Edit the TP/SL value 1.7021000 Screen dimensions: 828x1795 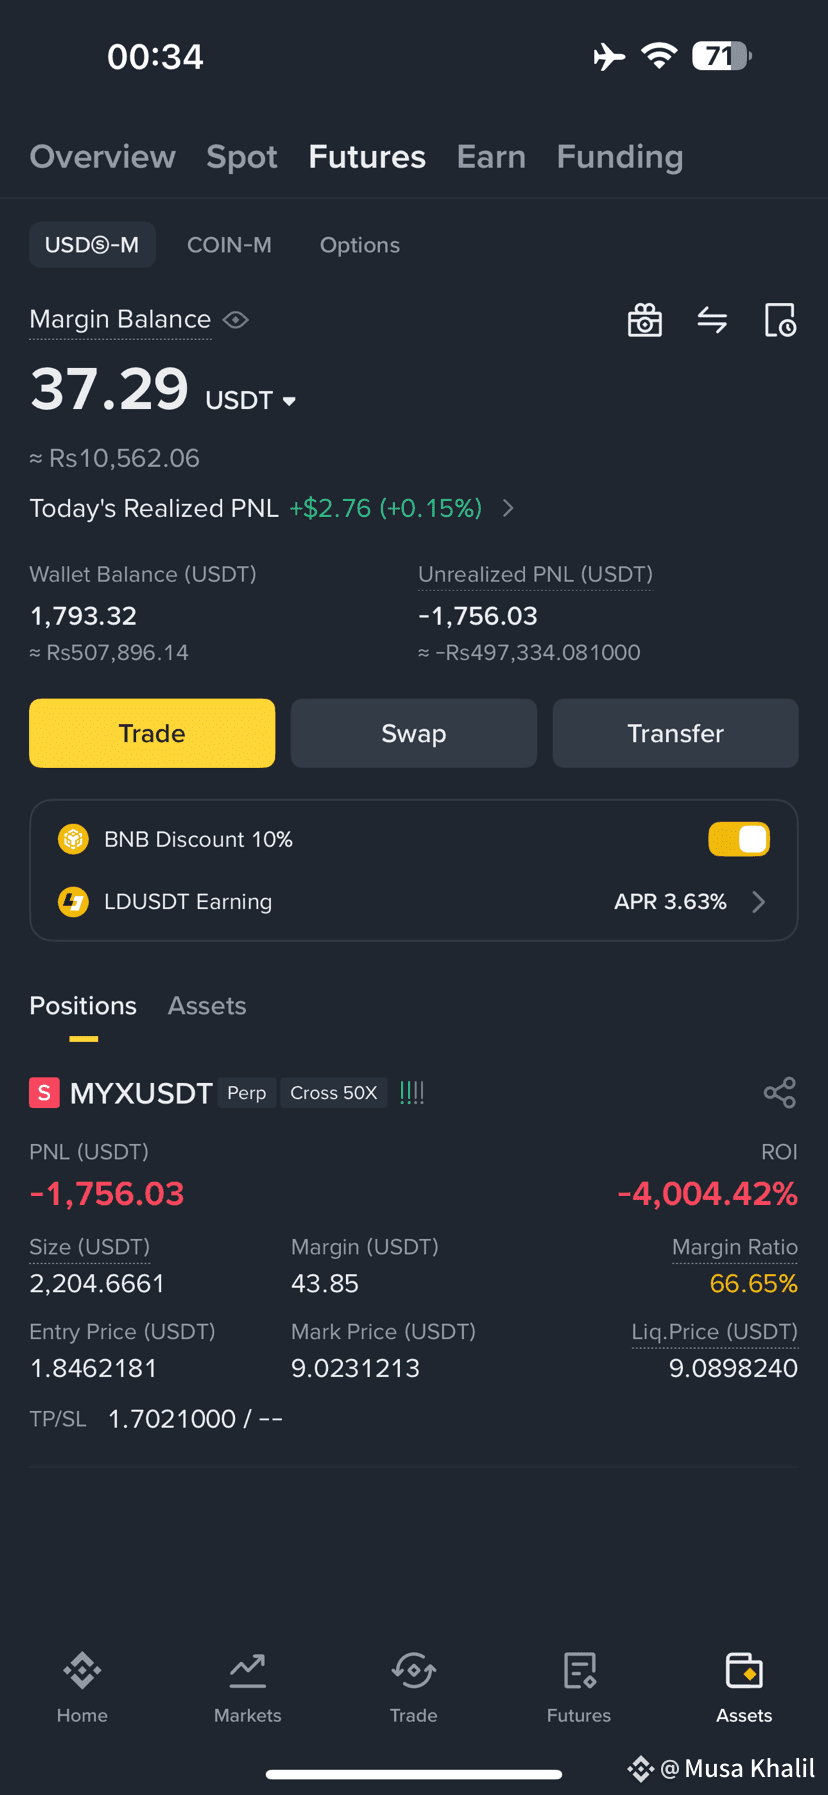tap(172, 1418)
